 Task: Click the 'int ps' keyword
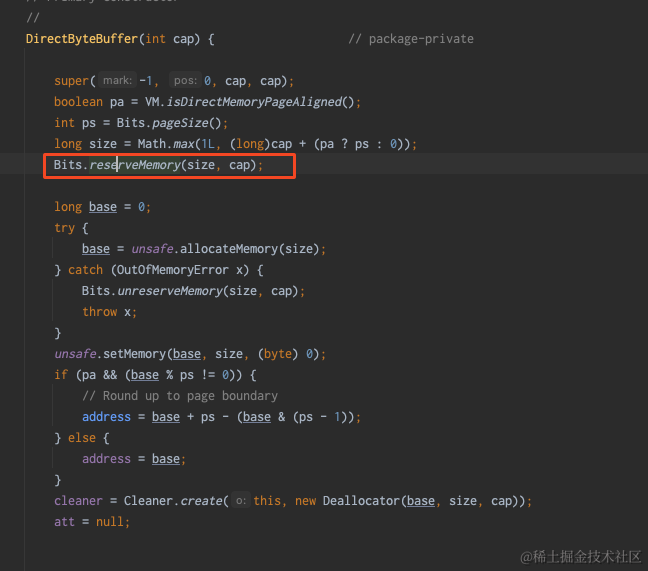pos(64,123)
